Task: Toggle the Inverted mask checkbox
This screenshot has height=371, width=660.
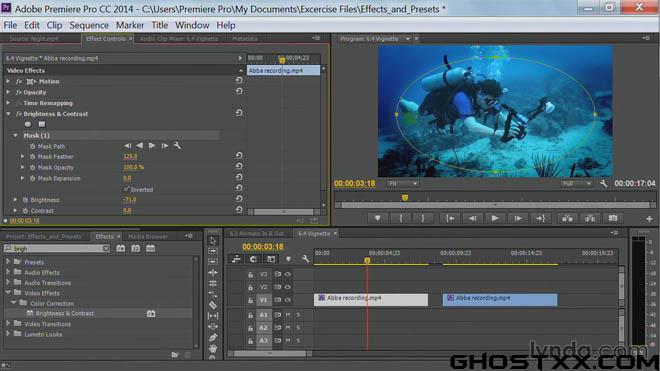Action: [x=126, y=190]
